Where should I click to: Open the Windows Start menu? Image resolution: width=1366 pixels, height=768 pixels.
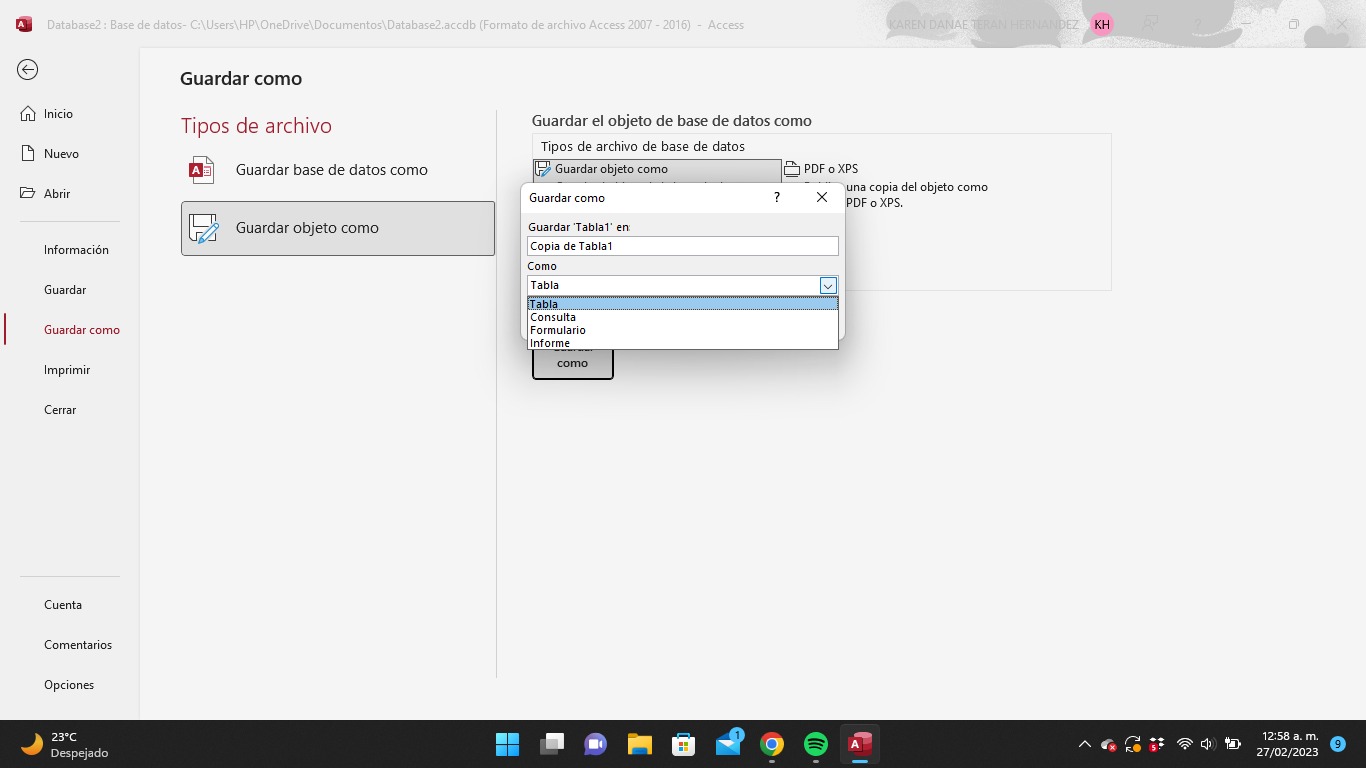coord(507,745)
